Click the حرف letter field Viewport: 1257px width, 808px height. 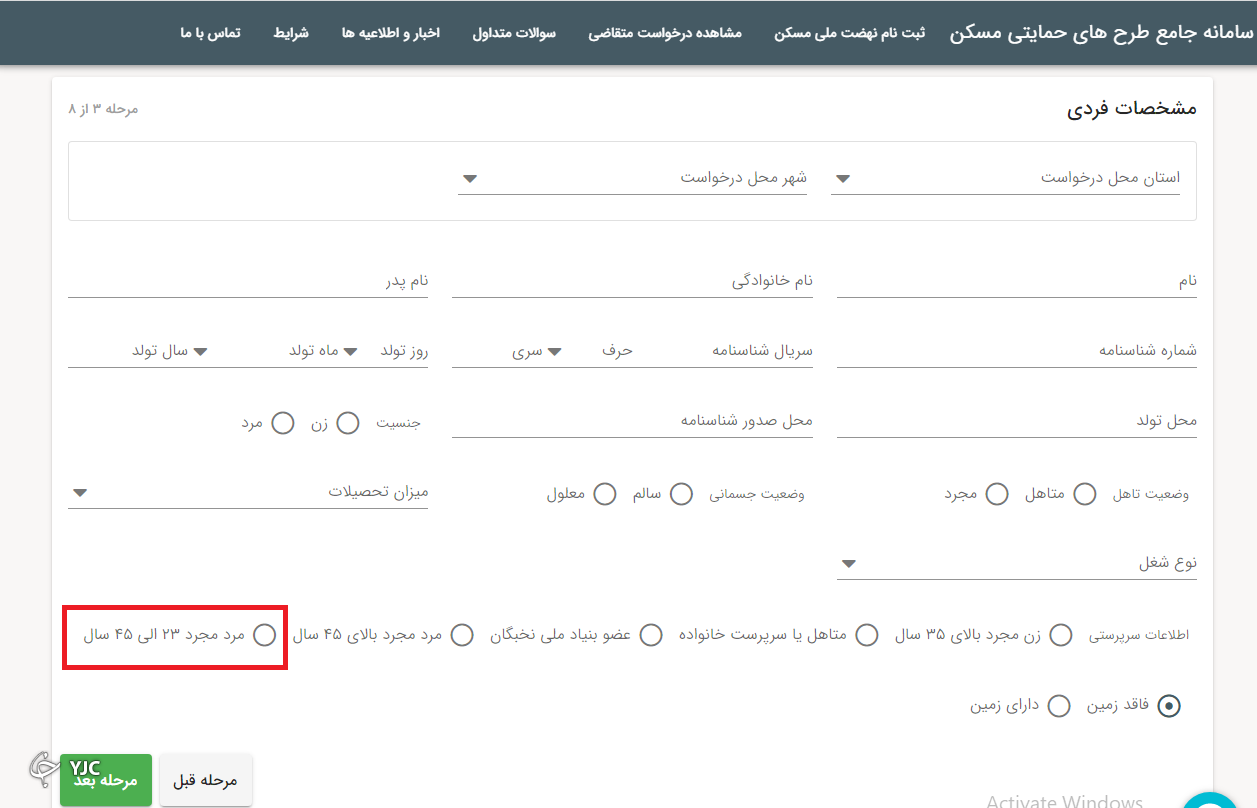[x=617, y=351]
